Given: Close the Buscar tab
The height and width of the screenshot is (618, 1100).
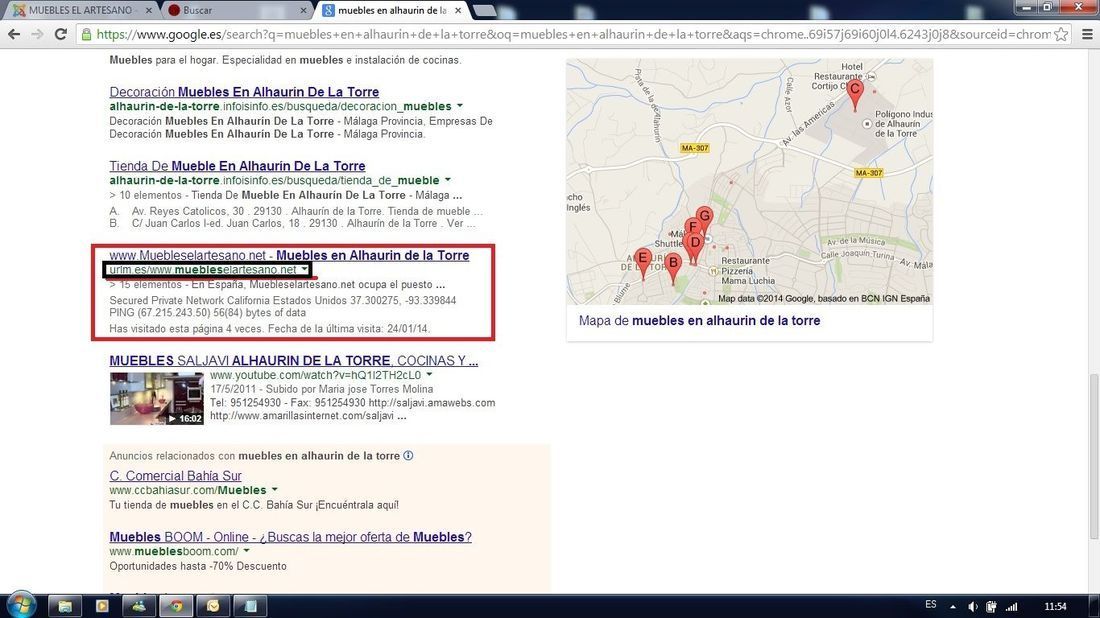Looking at the screenshot, I should [303, 11].
